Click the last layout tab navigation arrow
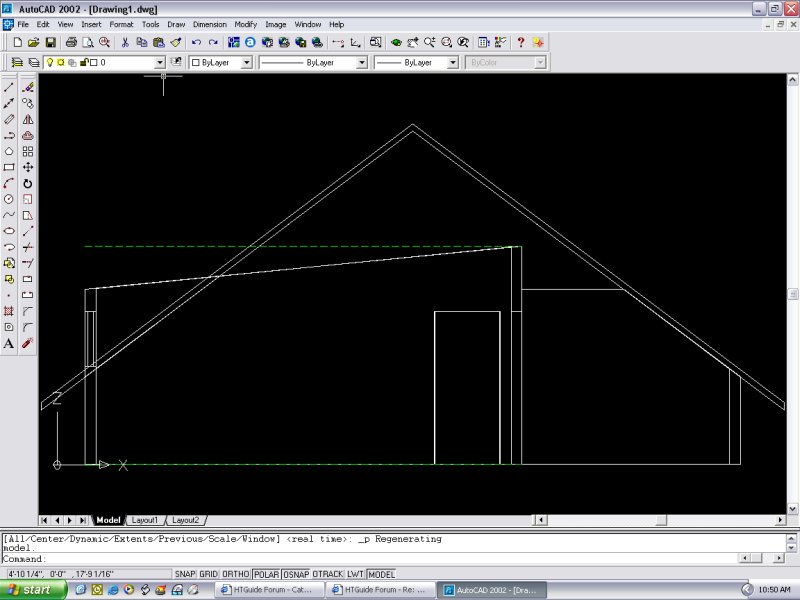Screen dimensions: 800x600 pos(82,520)
